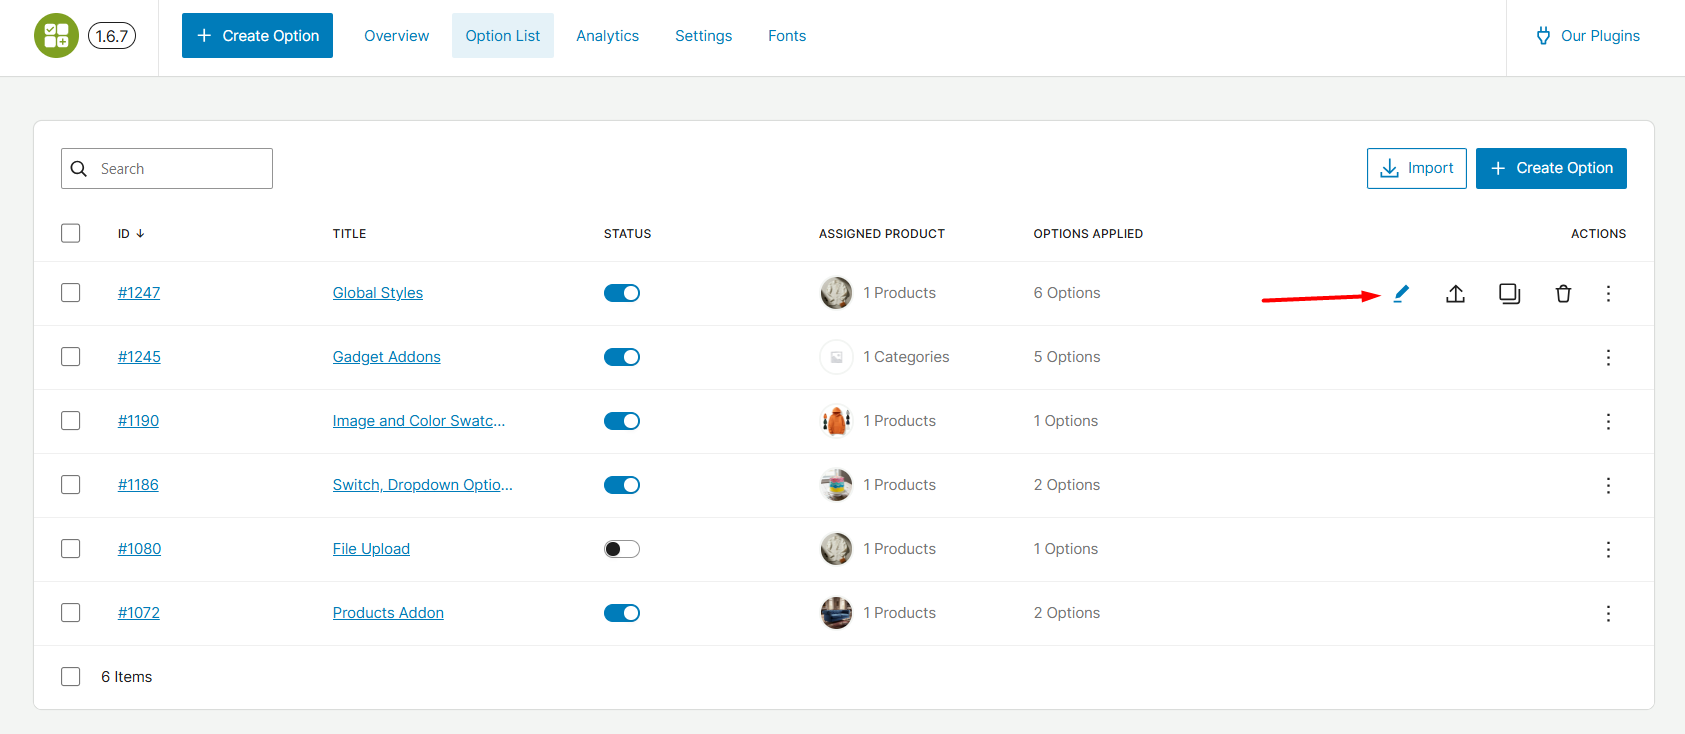Disable the Image and Color Swatc... status toggle

pyautogui.click(x=622, y=421)
